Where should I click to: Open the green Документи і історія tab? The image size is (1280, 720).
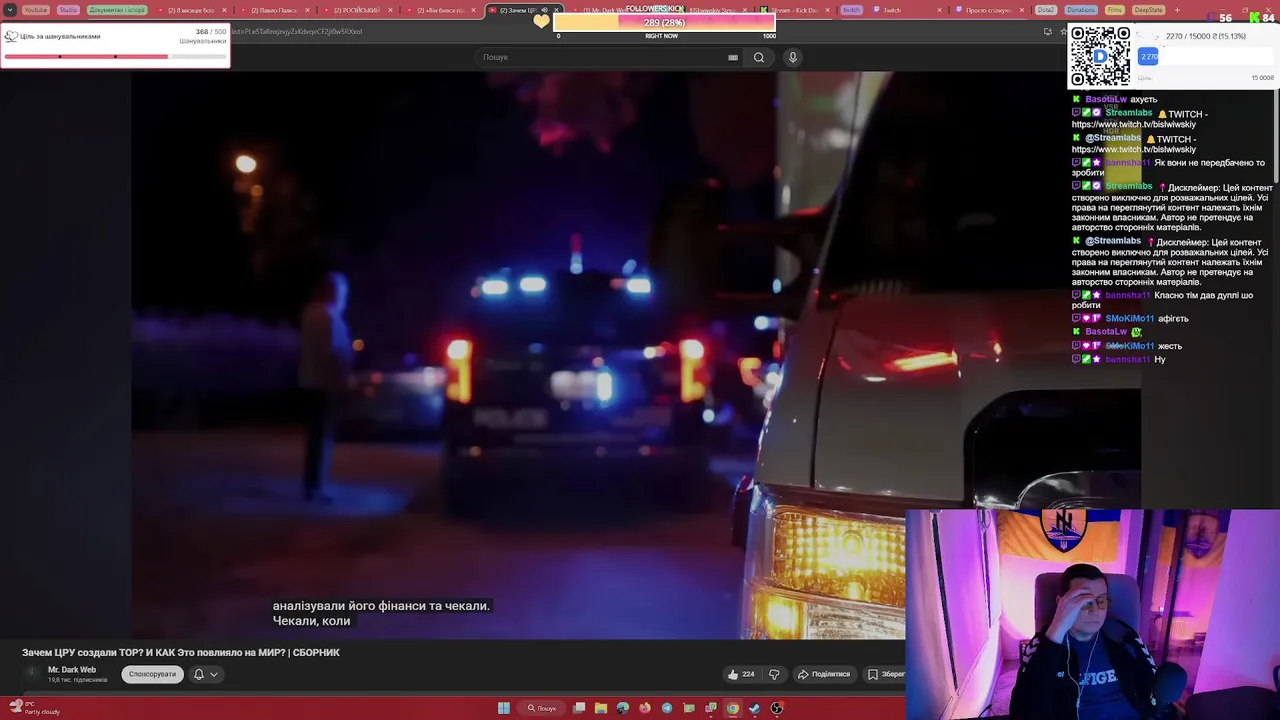tap(117, 10)
